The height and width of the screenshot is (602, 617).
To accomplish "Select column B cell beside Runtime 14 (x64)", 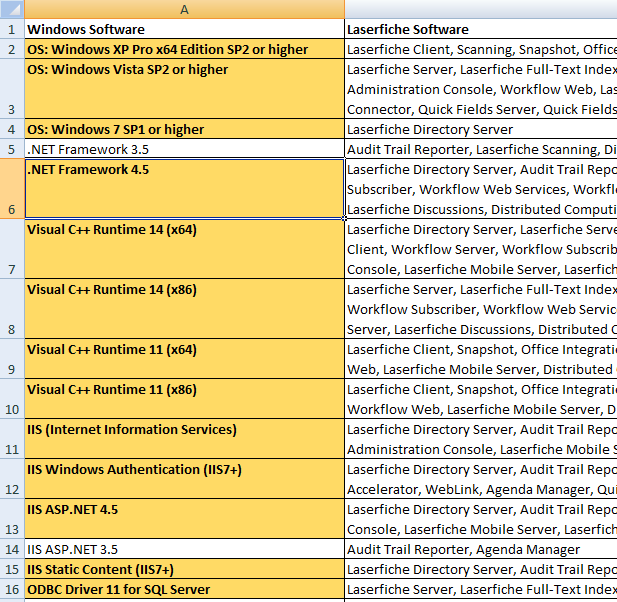I will [x=481, y=249].
